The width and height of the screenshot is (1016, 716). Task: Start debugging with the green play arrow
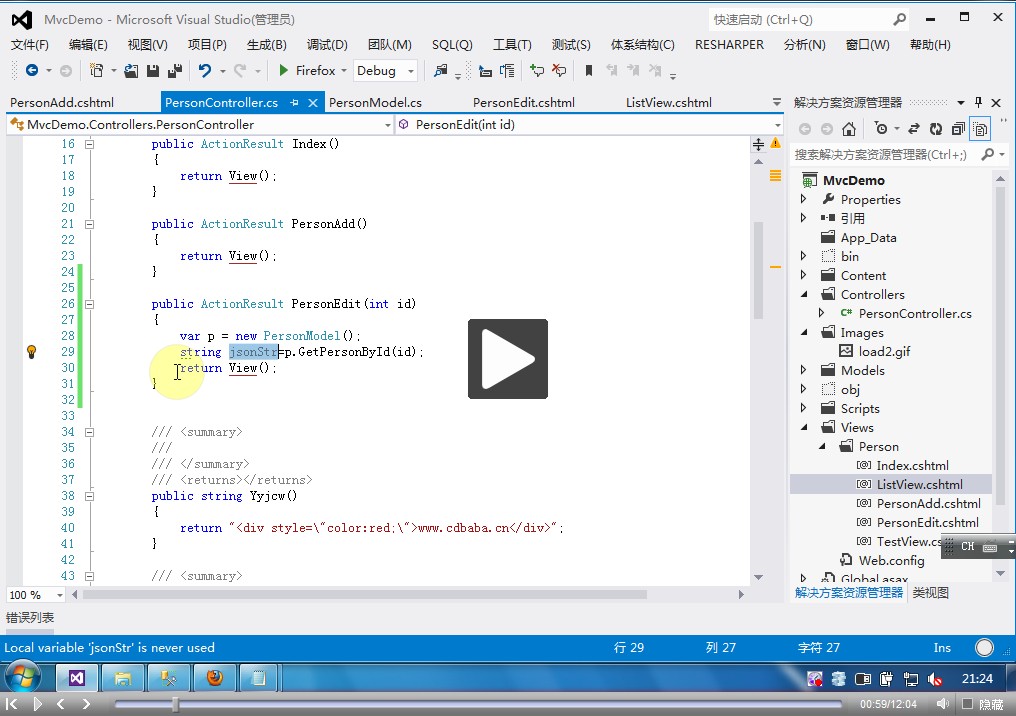coord(284,71)
